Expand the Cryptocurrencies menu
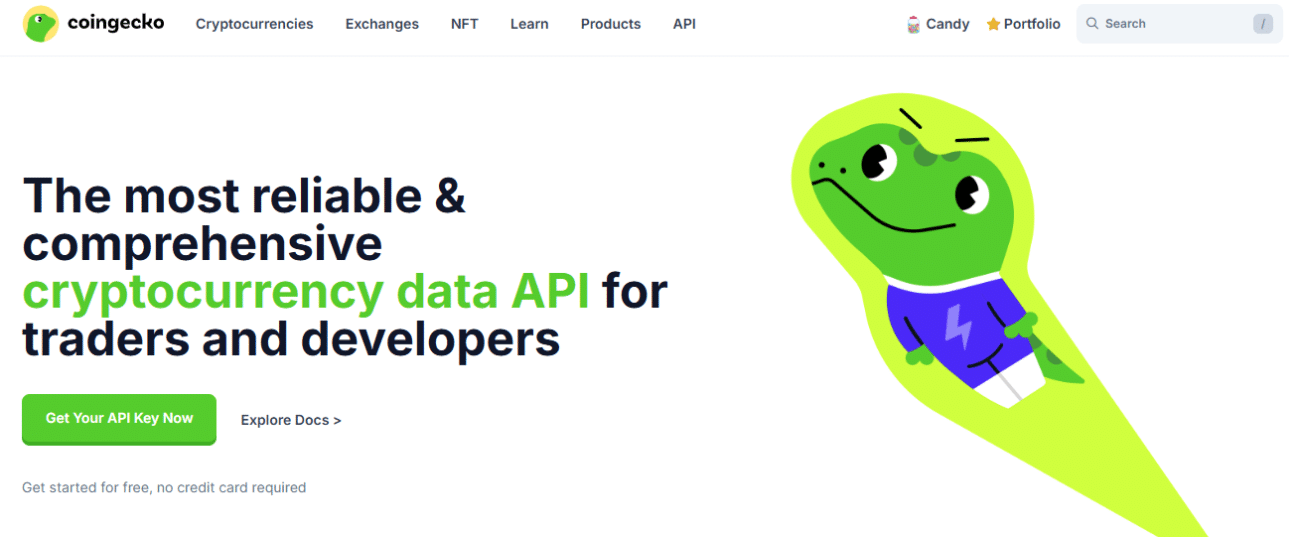1289x537 pixels. [x=254, y=24]
